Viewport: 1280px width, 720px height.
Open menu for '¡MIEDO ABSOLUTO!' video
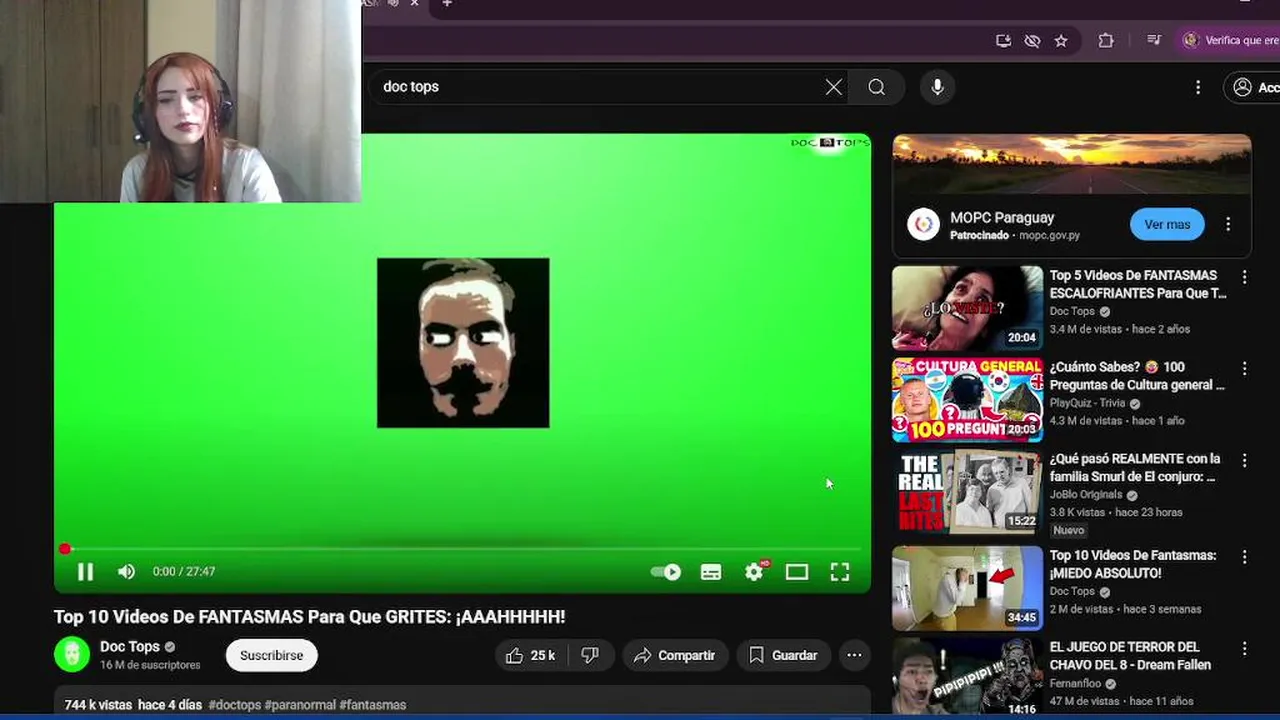click(x=1245, y=557)
